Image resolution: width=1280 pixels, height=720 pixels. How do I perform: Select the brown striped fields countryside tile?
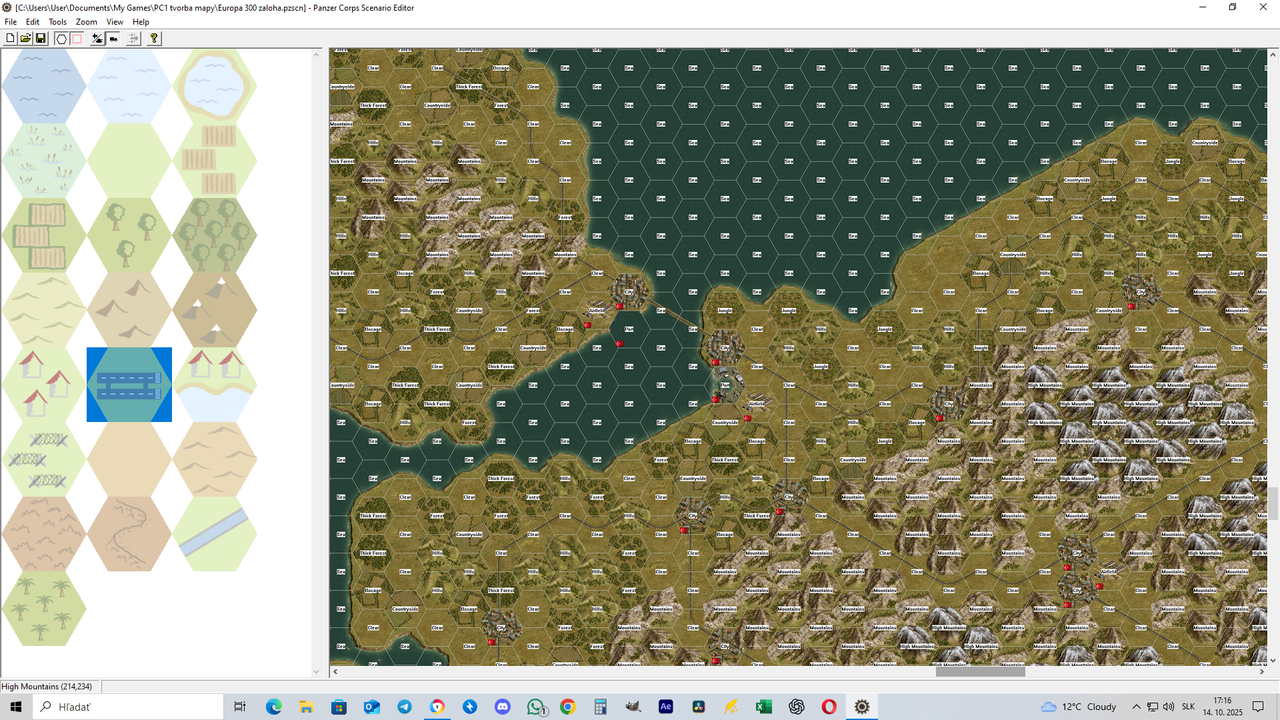215,160
